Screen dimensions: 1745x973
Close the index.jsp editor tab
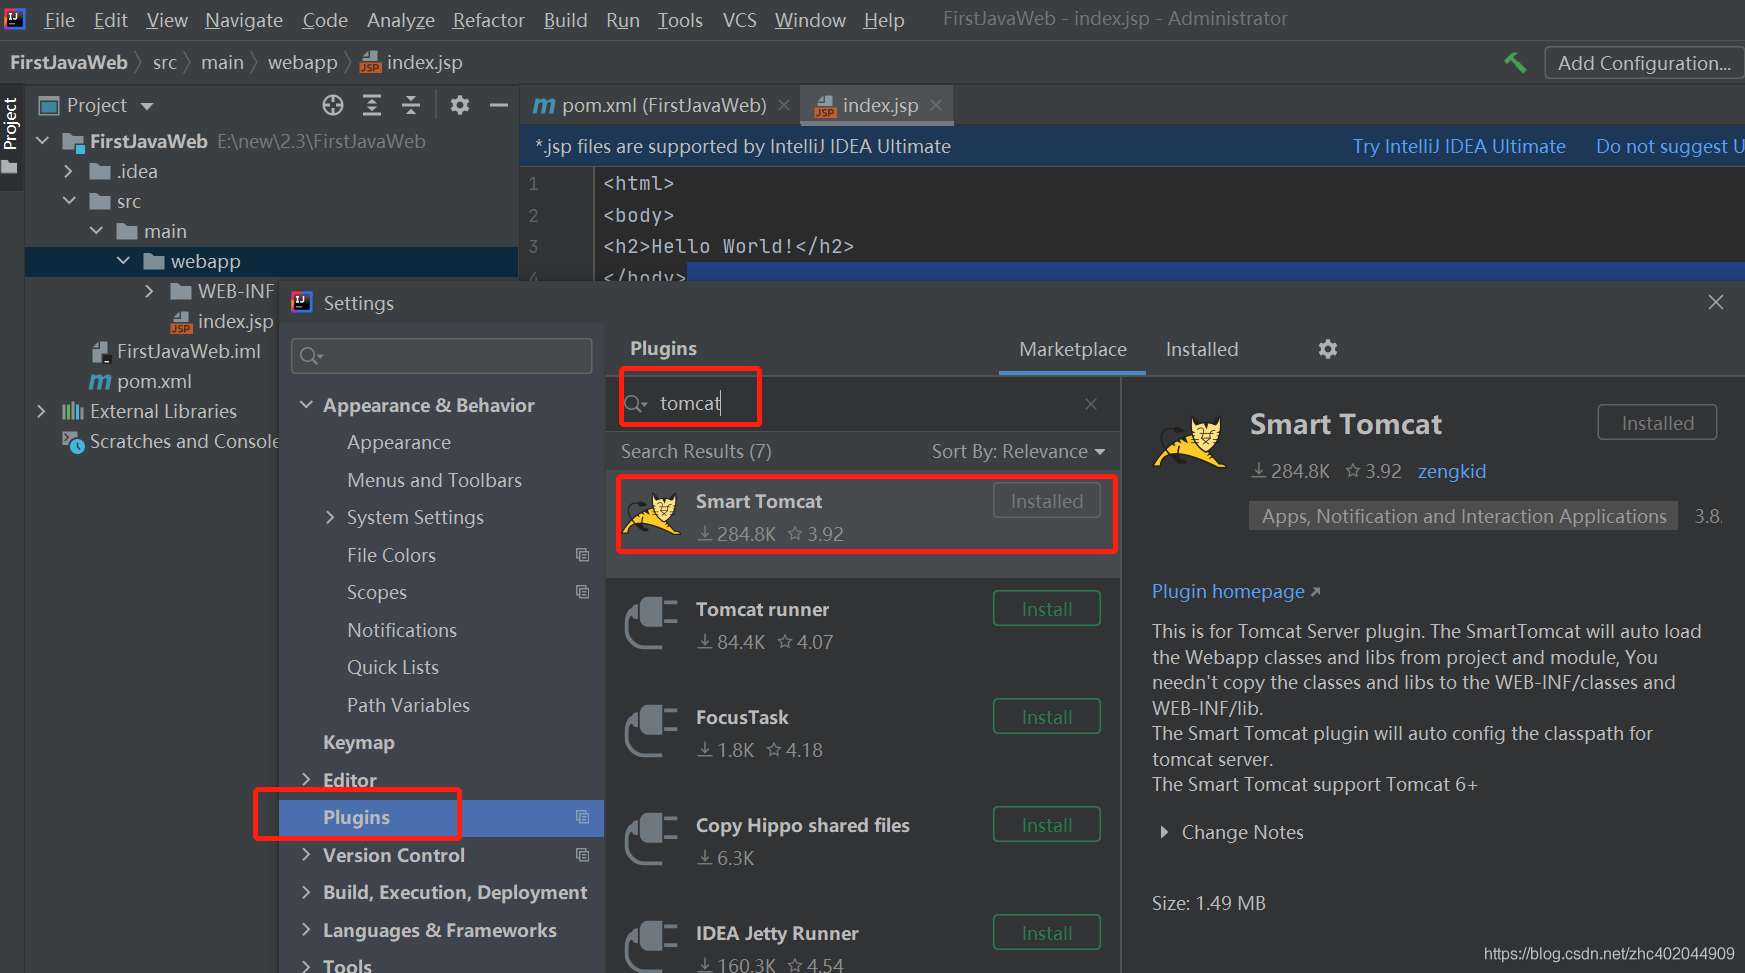936,105
